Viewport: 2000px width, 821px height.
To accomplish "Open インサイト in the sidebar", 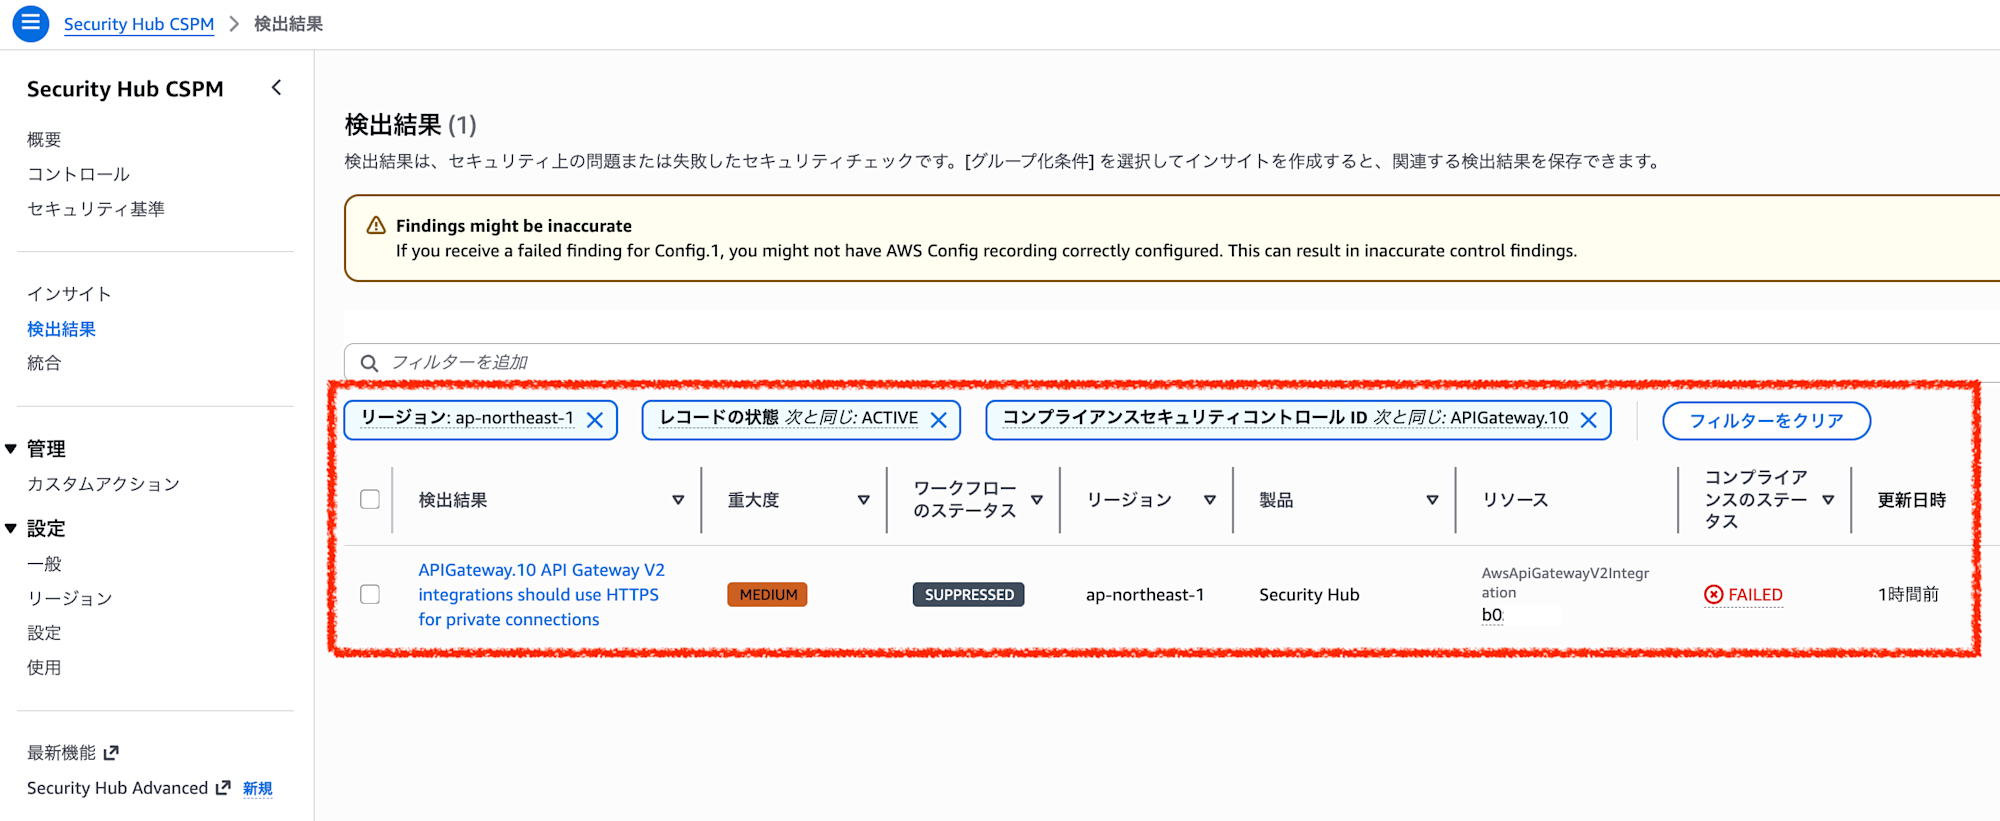I will [69, 294].
